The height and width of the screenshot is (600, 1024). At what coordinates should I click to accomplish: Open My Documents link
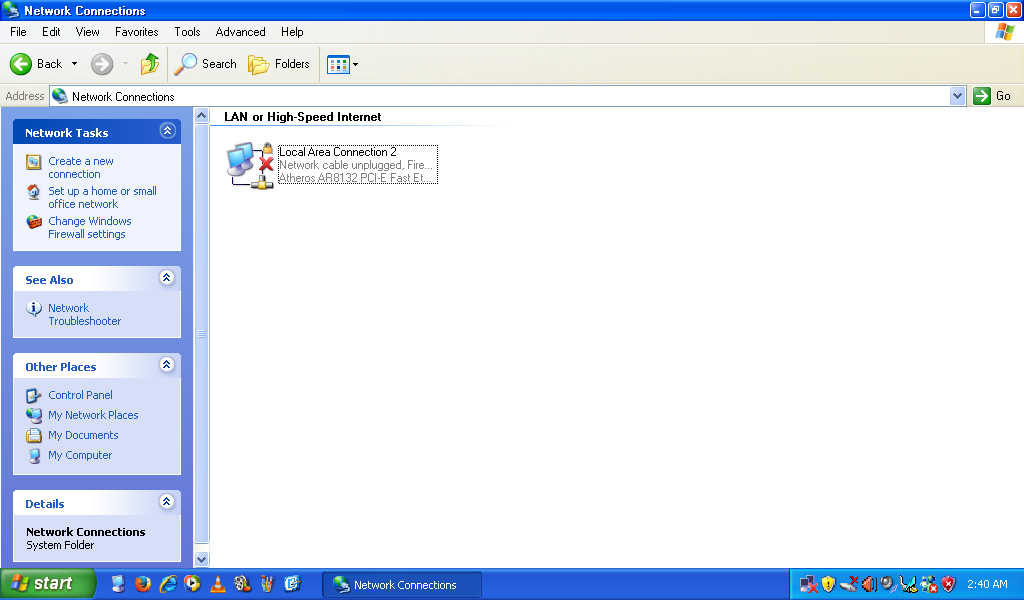coord(83,435)
